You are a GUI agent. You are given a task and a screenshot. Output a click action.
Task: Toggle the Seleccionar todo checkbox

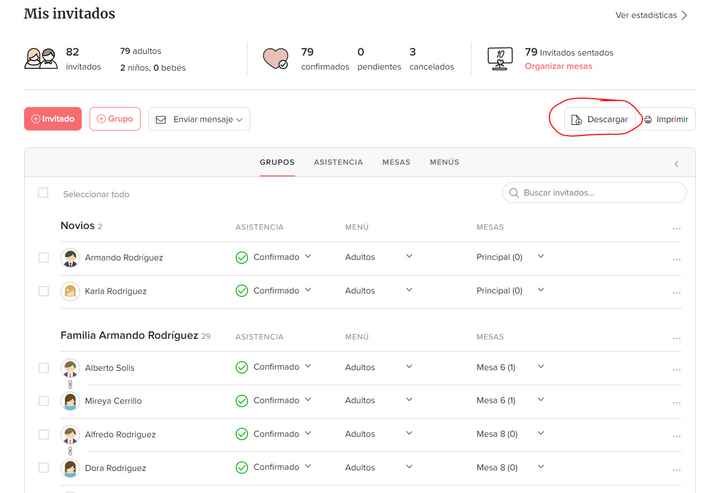[43, 193]
